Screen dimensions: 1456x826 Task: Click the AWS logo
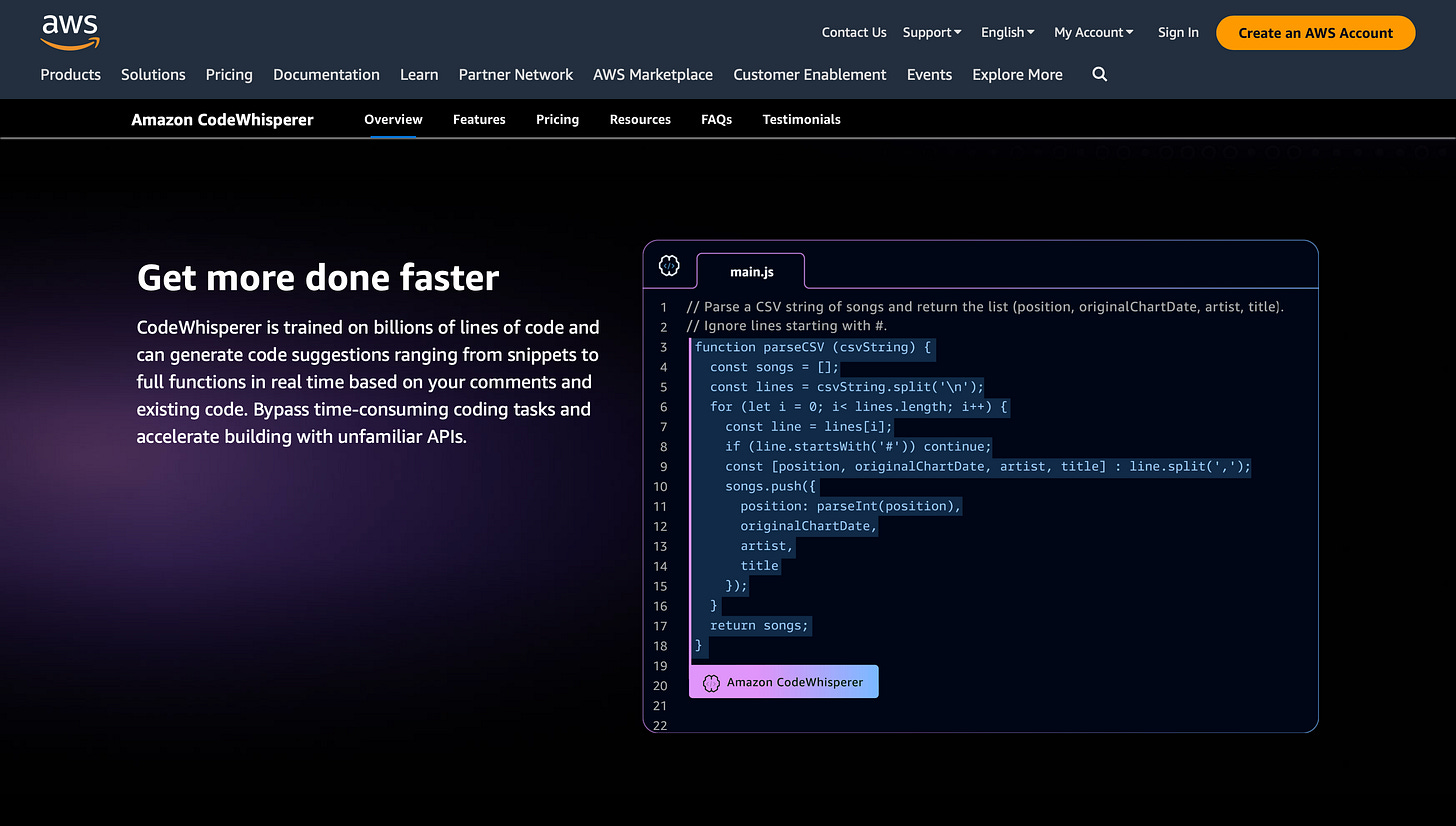pyautogui.click(x=70, y=32)
